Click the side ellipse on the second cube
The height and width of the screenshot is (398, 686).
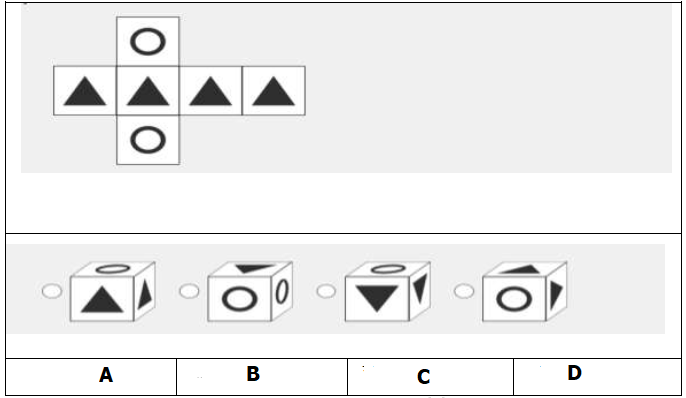pos(282,292)
